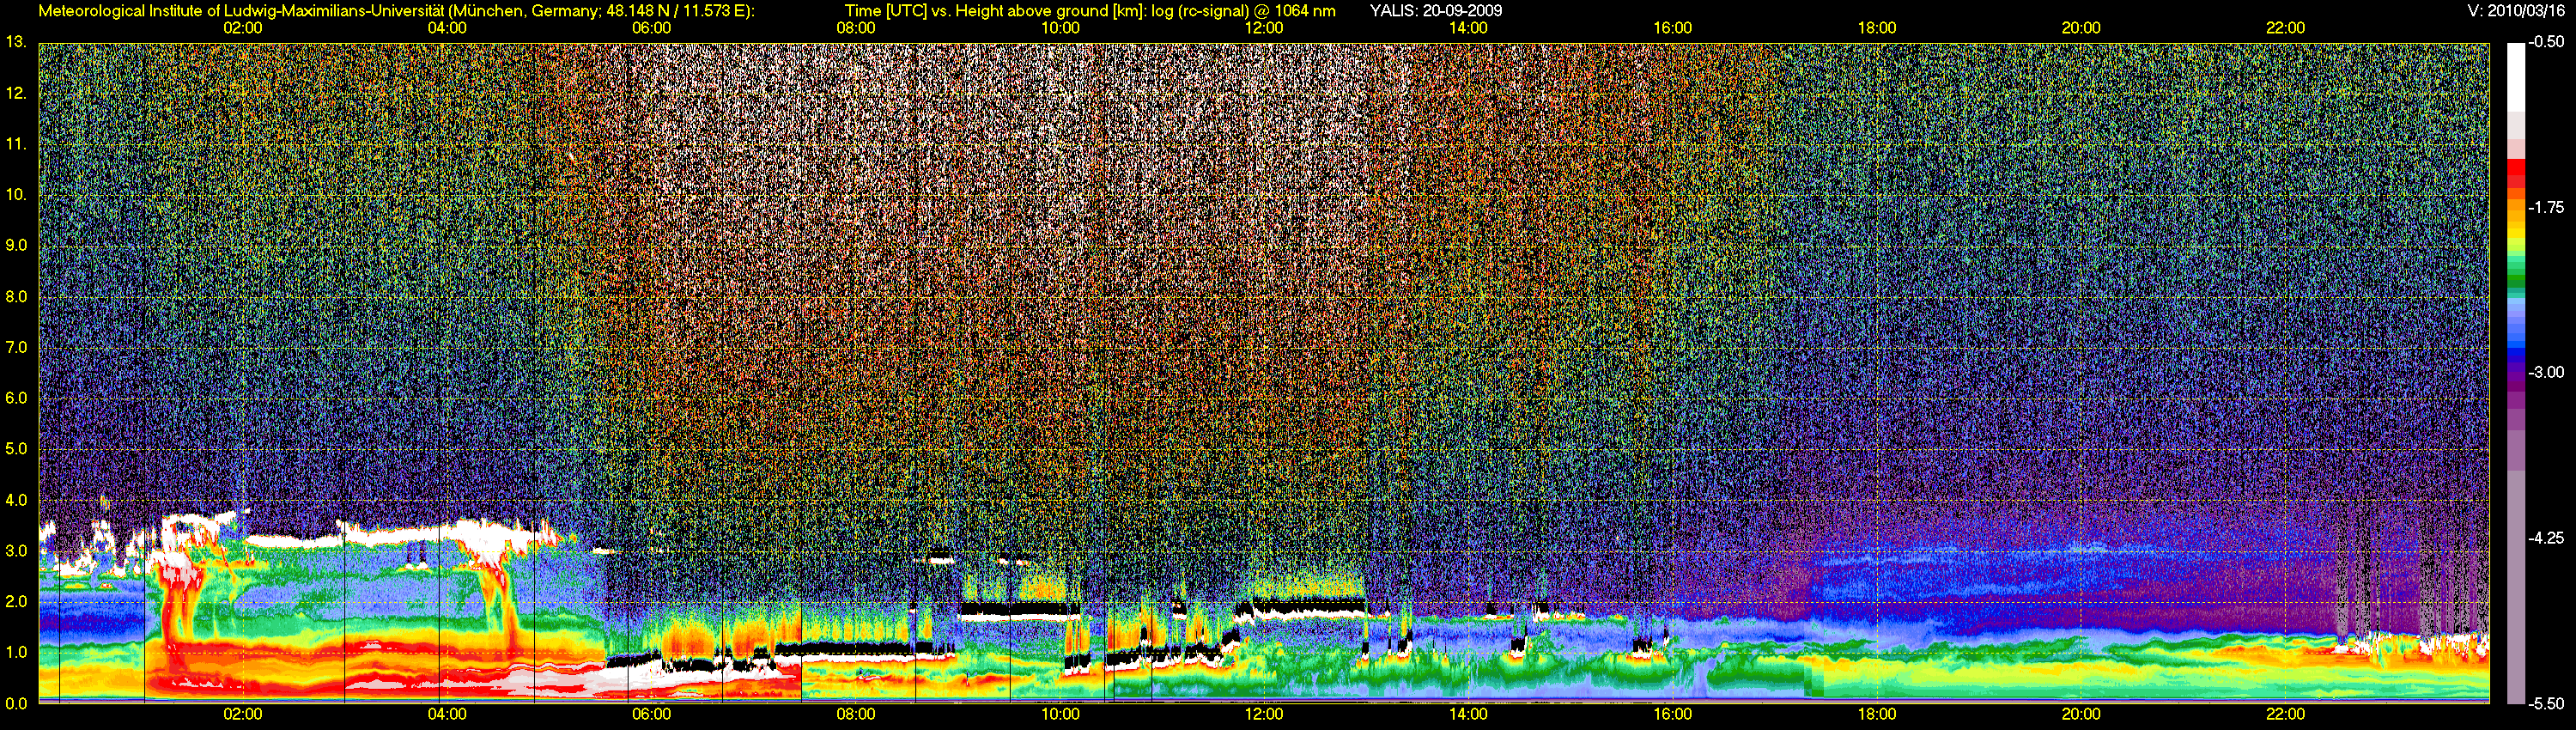Screen dimensions: 2576x730
Task: Click the 20:00 label on bottom time axis
Action: click(x=2081, y=714)
